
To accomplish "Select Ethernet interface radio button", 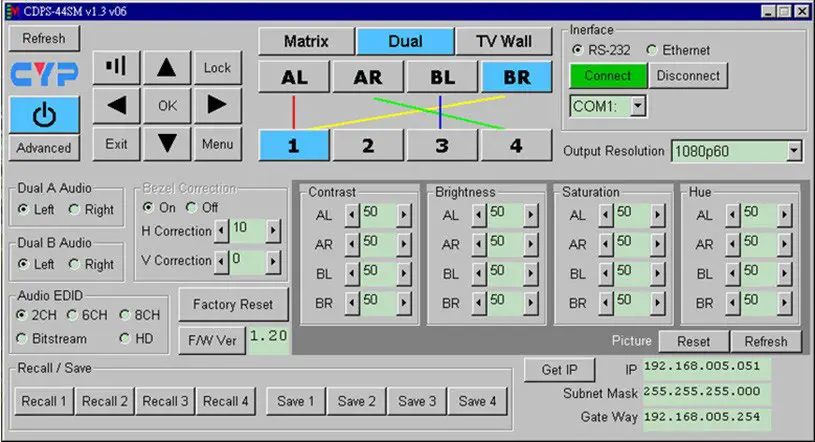I will [652, 50].
